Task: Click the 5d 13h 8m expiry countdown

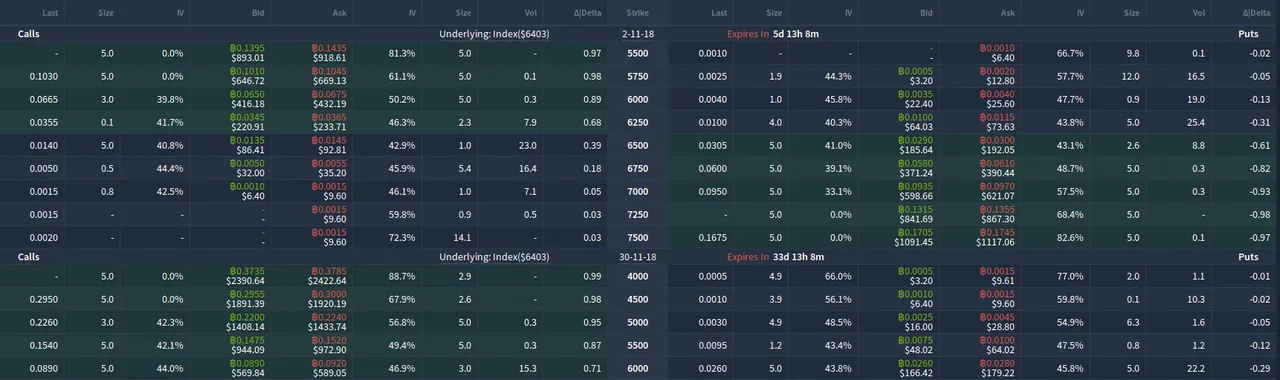Action: click(797, 33)
